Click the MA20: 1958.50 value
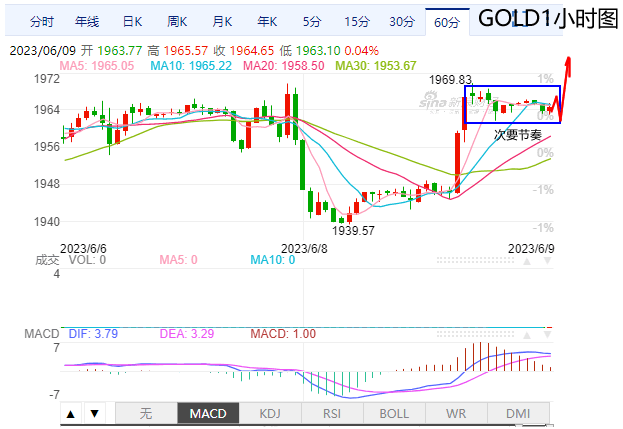 (284, 66)
